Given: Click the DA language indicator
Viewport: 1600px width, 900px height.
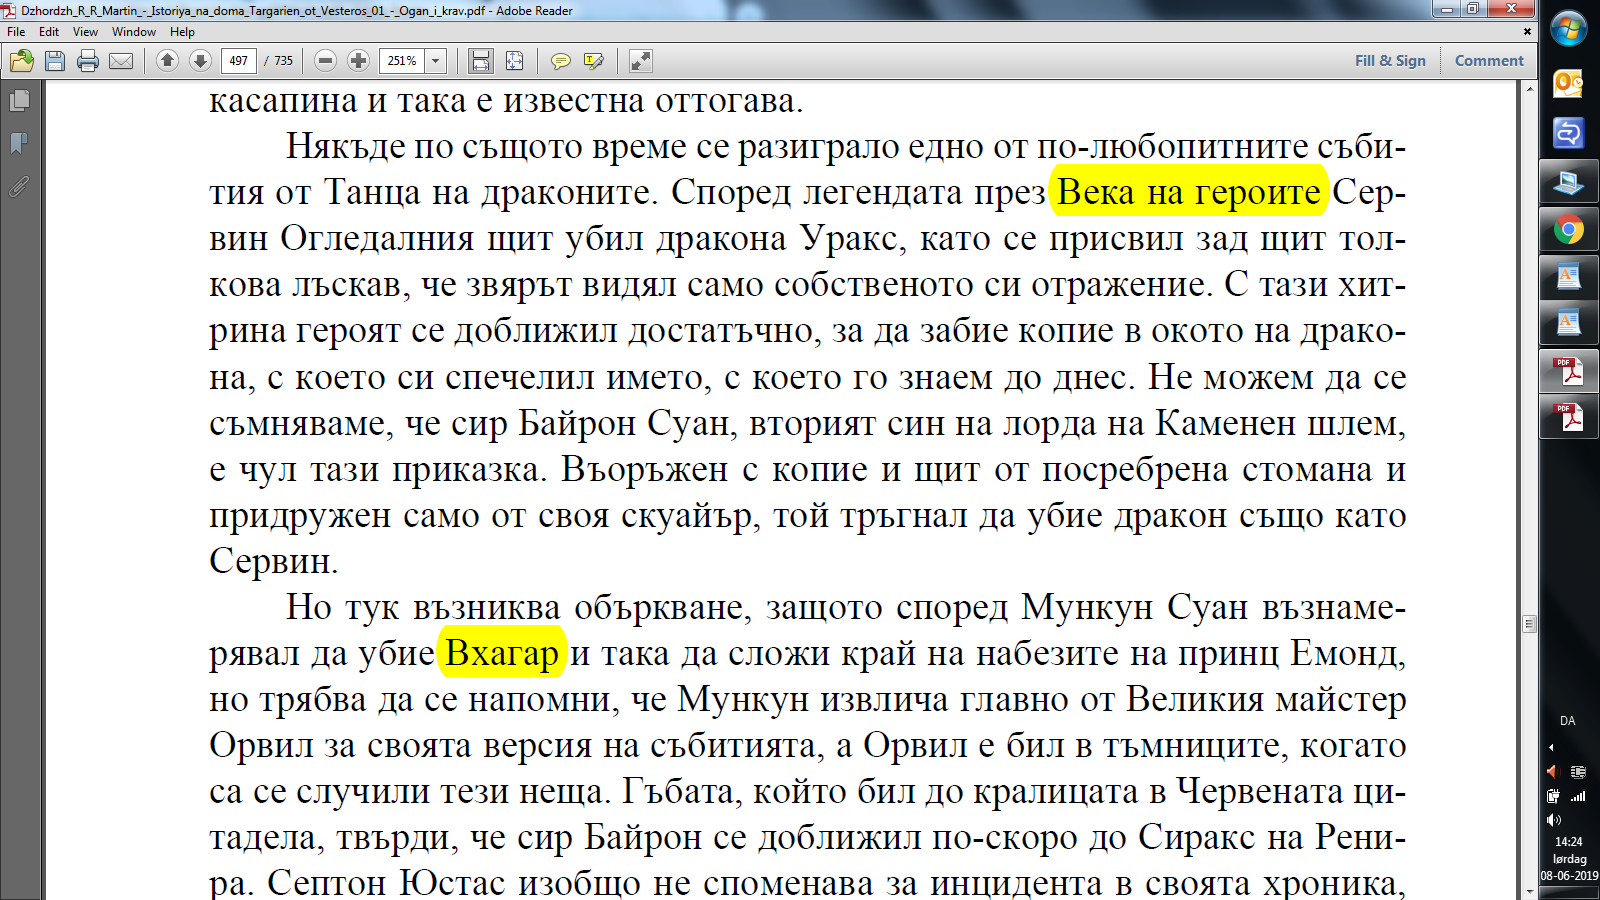Looking at the screenshot, I should (1567, 721).
